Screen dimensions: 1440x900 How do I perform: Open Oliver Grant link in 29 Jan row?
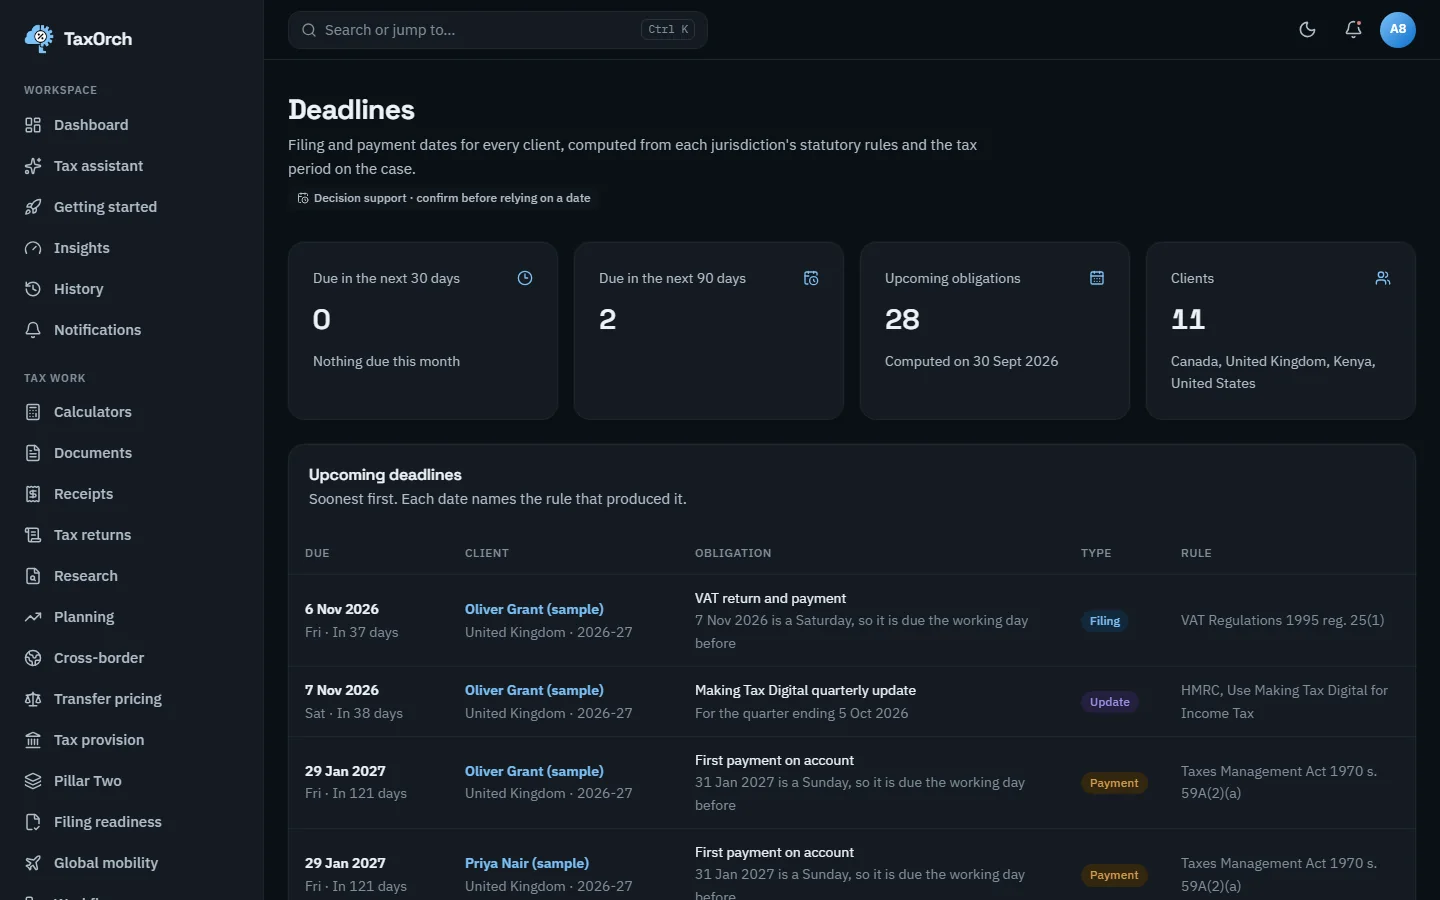(x=534, y=771)
